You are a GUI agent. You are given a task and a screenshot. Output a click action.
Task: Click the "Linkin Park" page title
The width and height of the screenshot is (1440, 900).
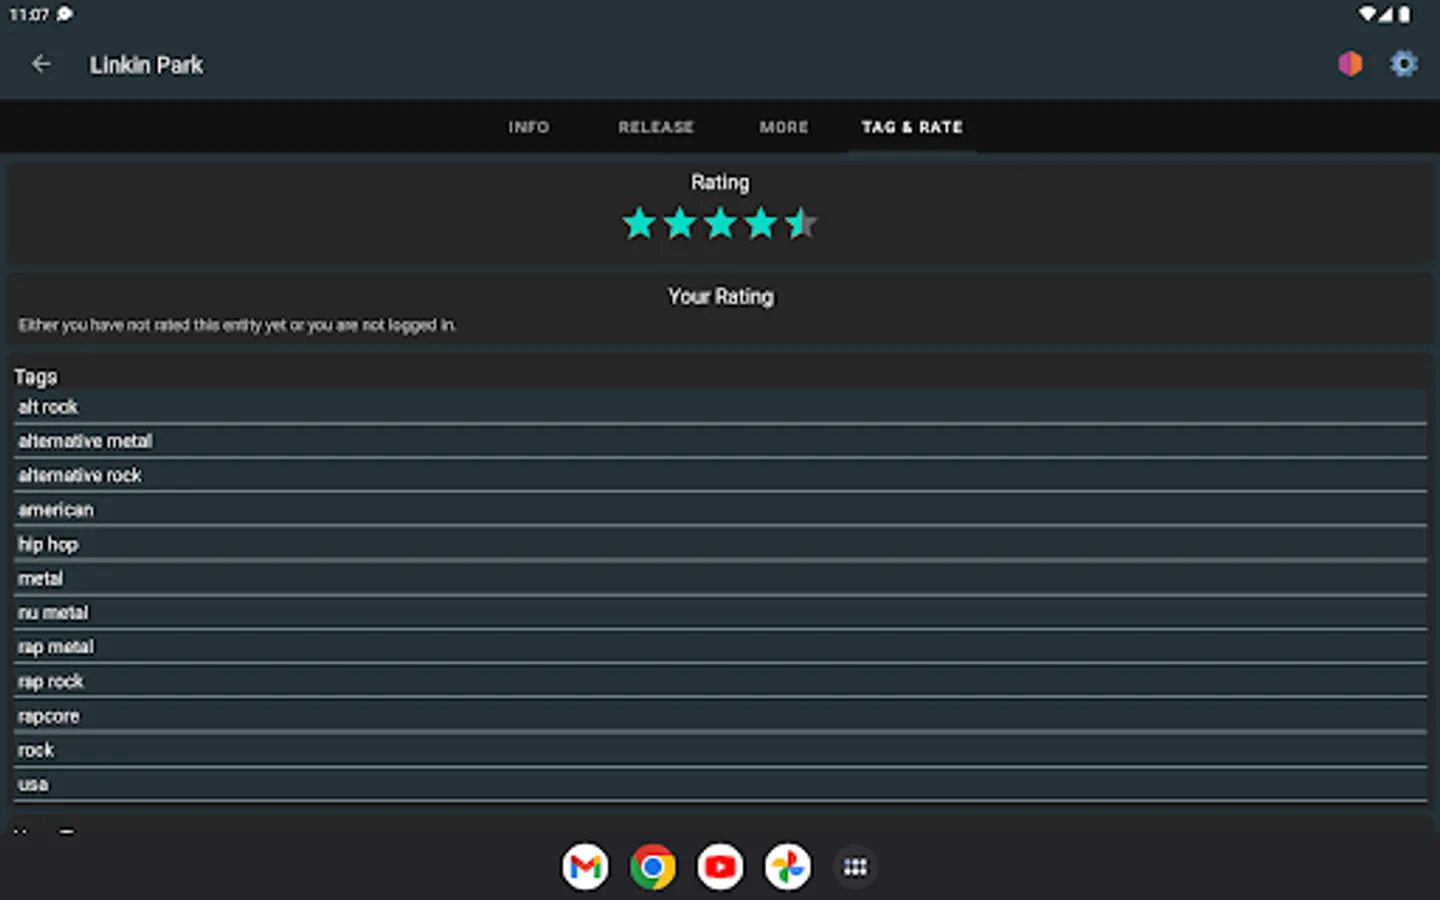146,65
